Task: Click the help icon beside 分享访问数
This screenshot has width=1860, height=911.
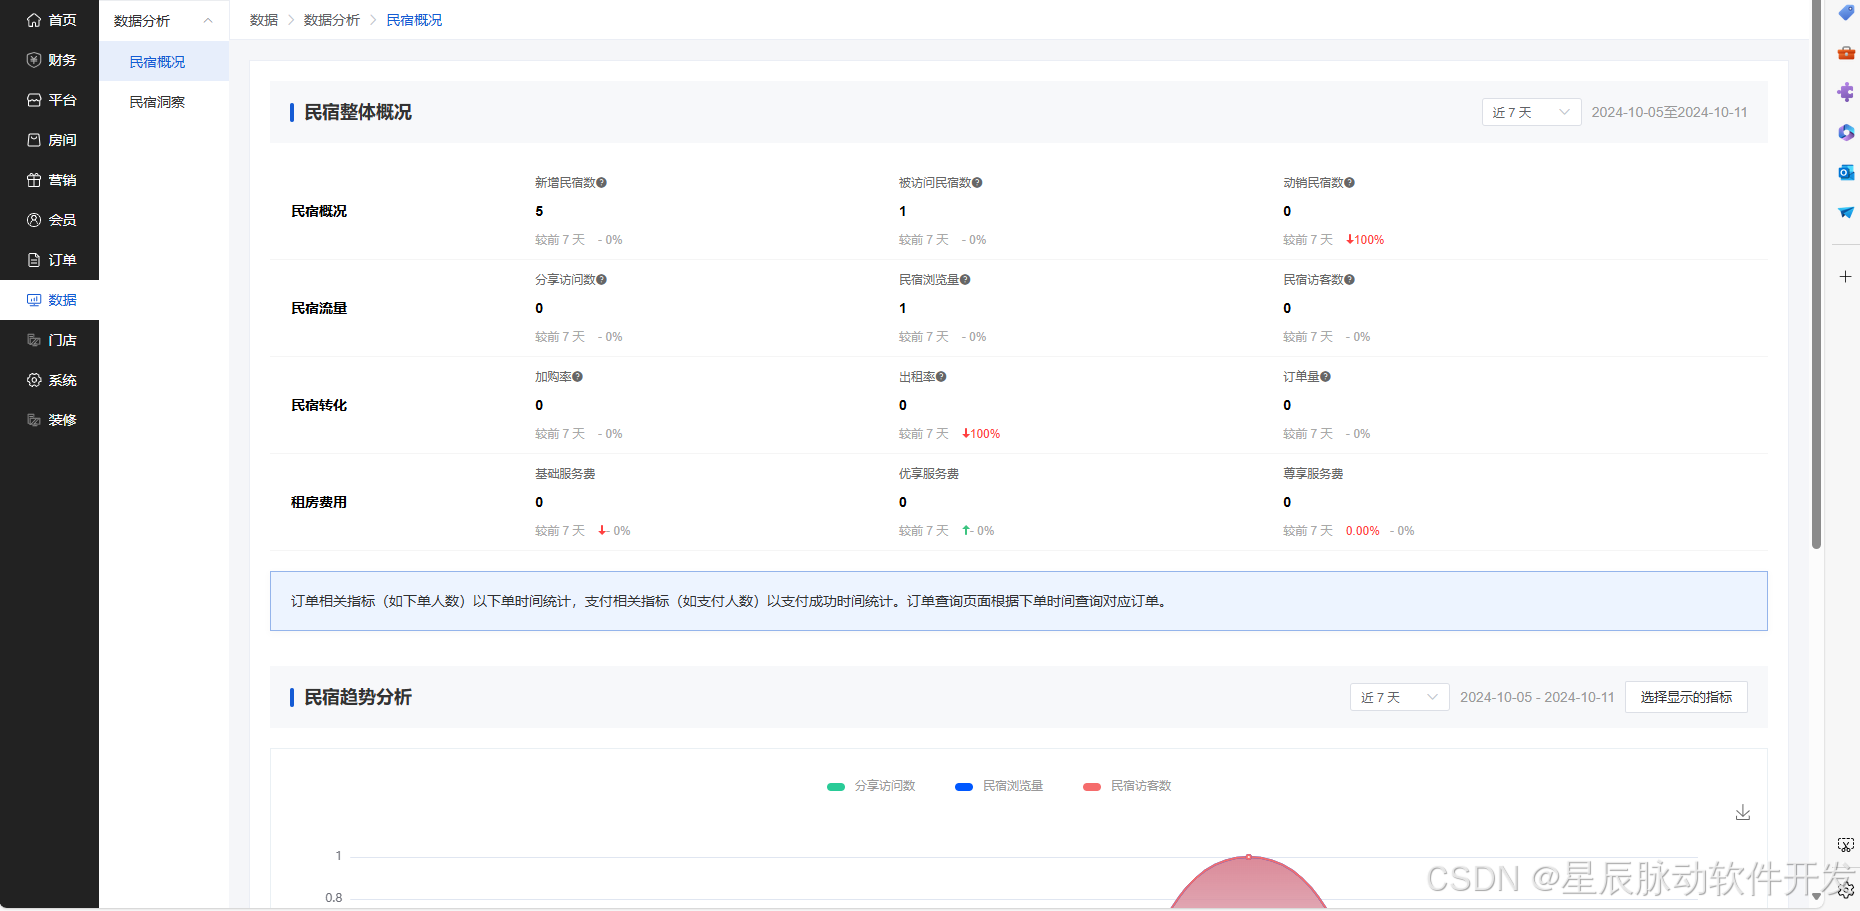Action: coord(601,280)
